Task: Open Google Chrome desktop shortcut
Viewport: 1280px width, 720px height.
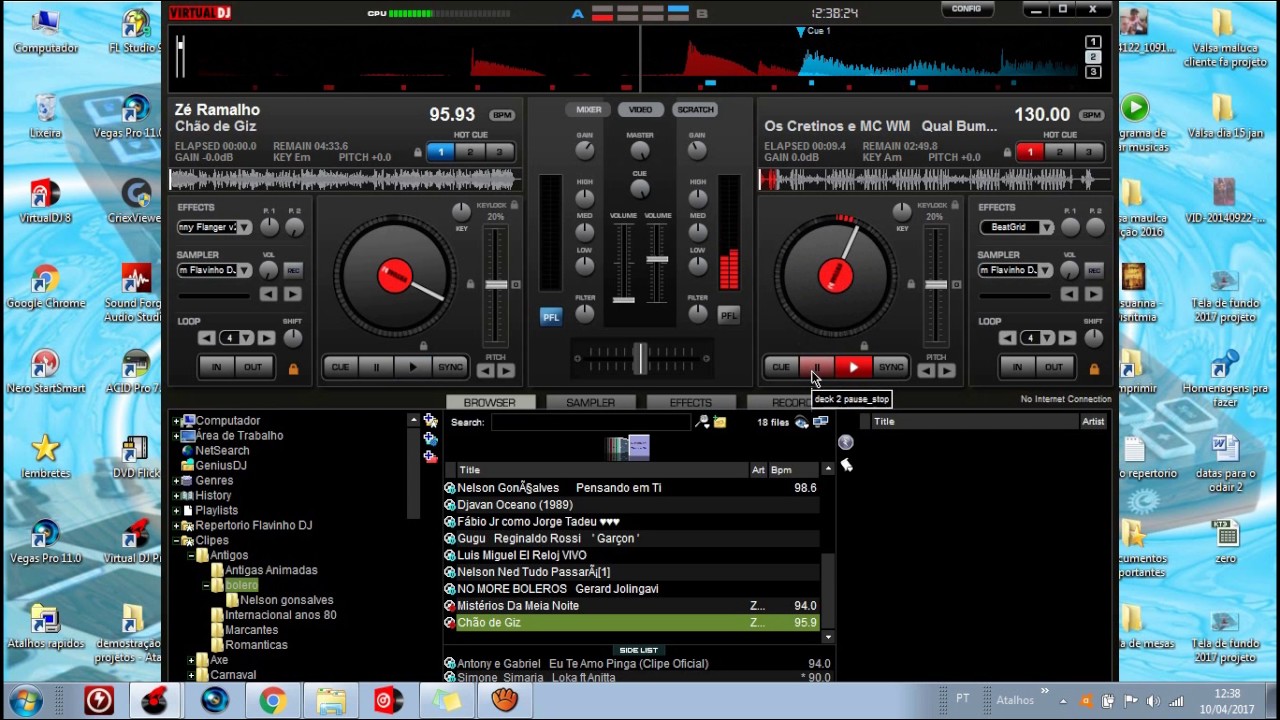Action: tap(45, 285)
